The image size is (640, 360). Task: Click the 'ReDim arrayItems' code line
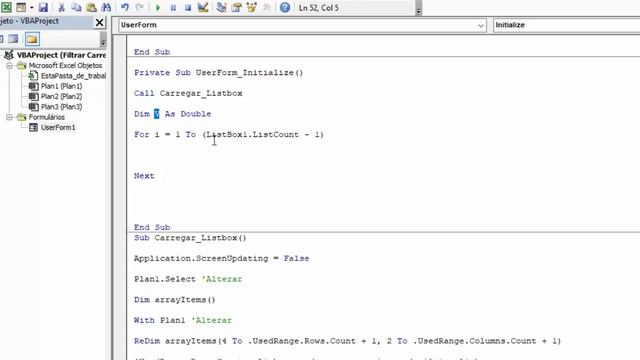click(347, 341)
